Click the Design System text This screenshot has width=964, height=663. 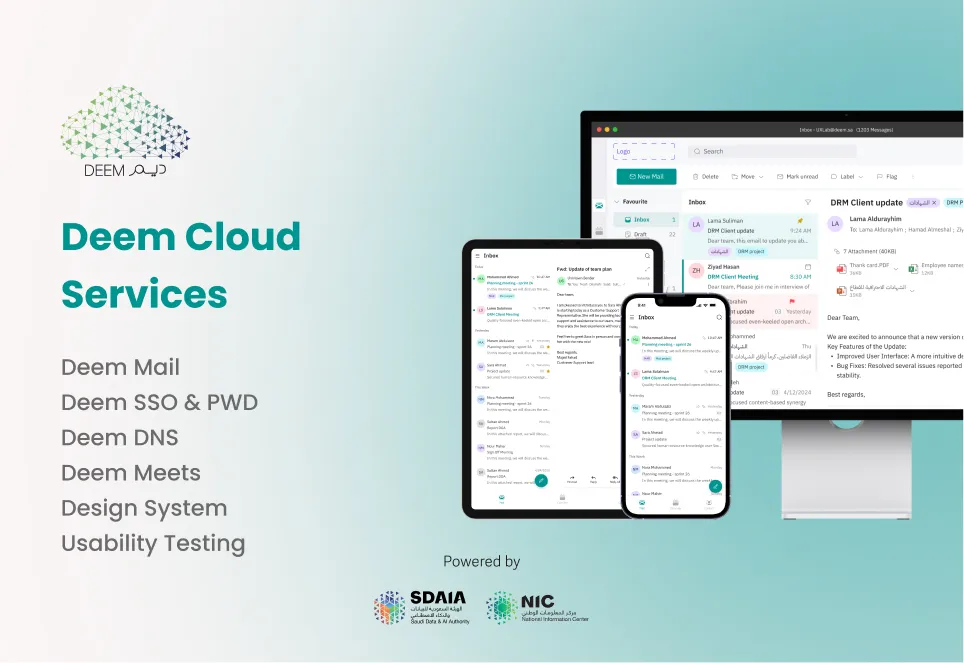tap(144, 509)
